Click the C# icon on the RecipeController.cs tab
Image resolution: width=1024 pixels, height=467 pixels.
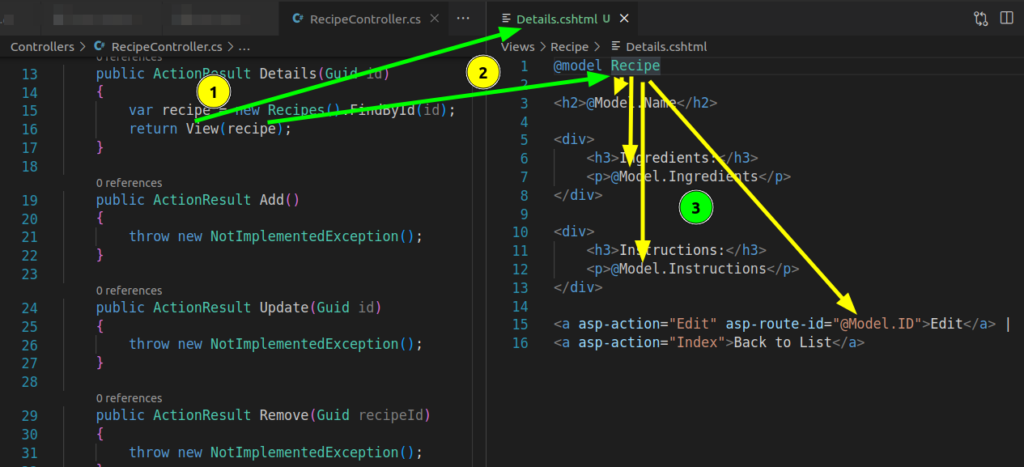[297, 19]
